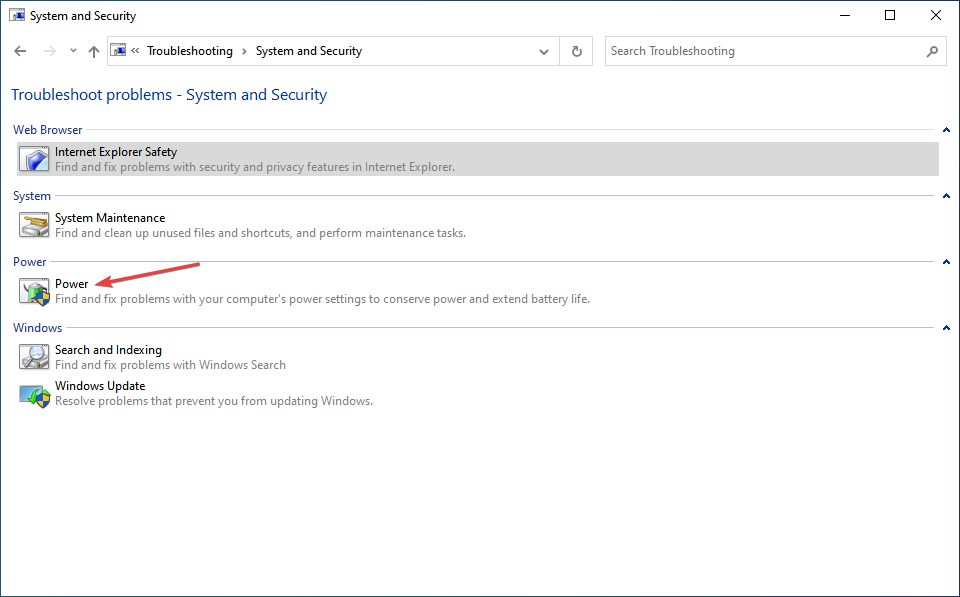Open the Windows Update troubleshooter icon
This screenshot has height=597, width=960.
34,396
